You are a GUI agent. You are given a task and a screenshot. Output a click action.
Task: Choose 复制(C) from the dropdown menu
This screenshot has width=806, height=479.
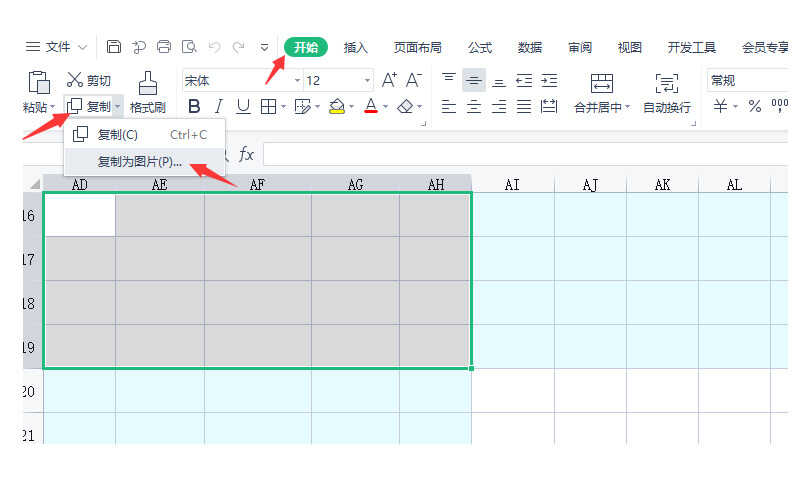(x=145, y=135)
